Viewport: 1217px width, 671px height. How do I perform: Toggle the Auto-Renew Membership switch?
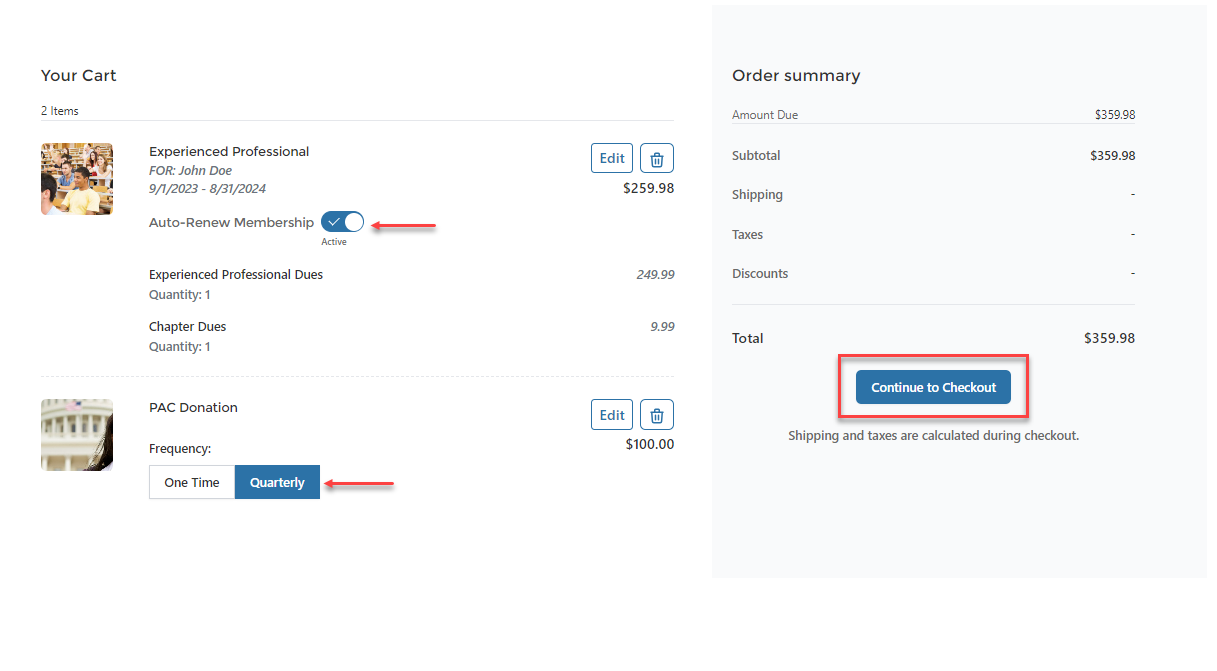342,222
